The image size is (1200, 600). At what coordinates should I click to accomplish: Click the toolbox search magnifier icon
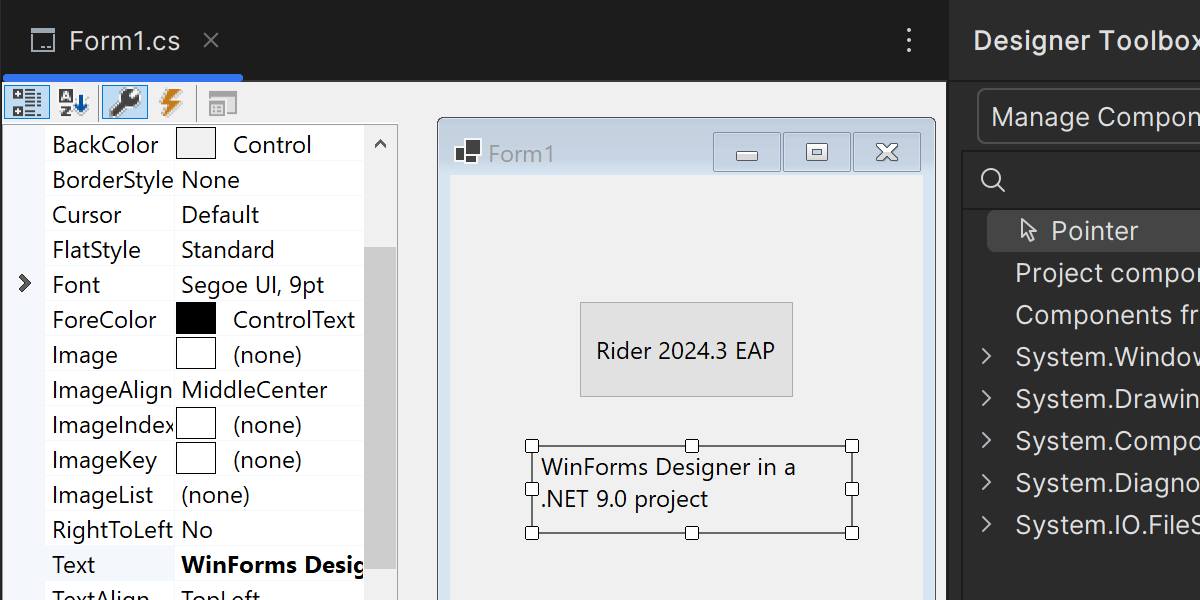tap(992, 180)
